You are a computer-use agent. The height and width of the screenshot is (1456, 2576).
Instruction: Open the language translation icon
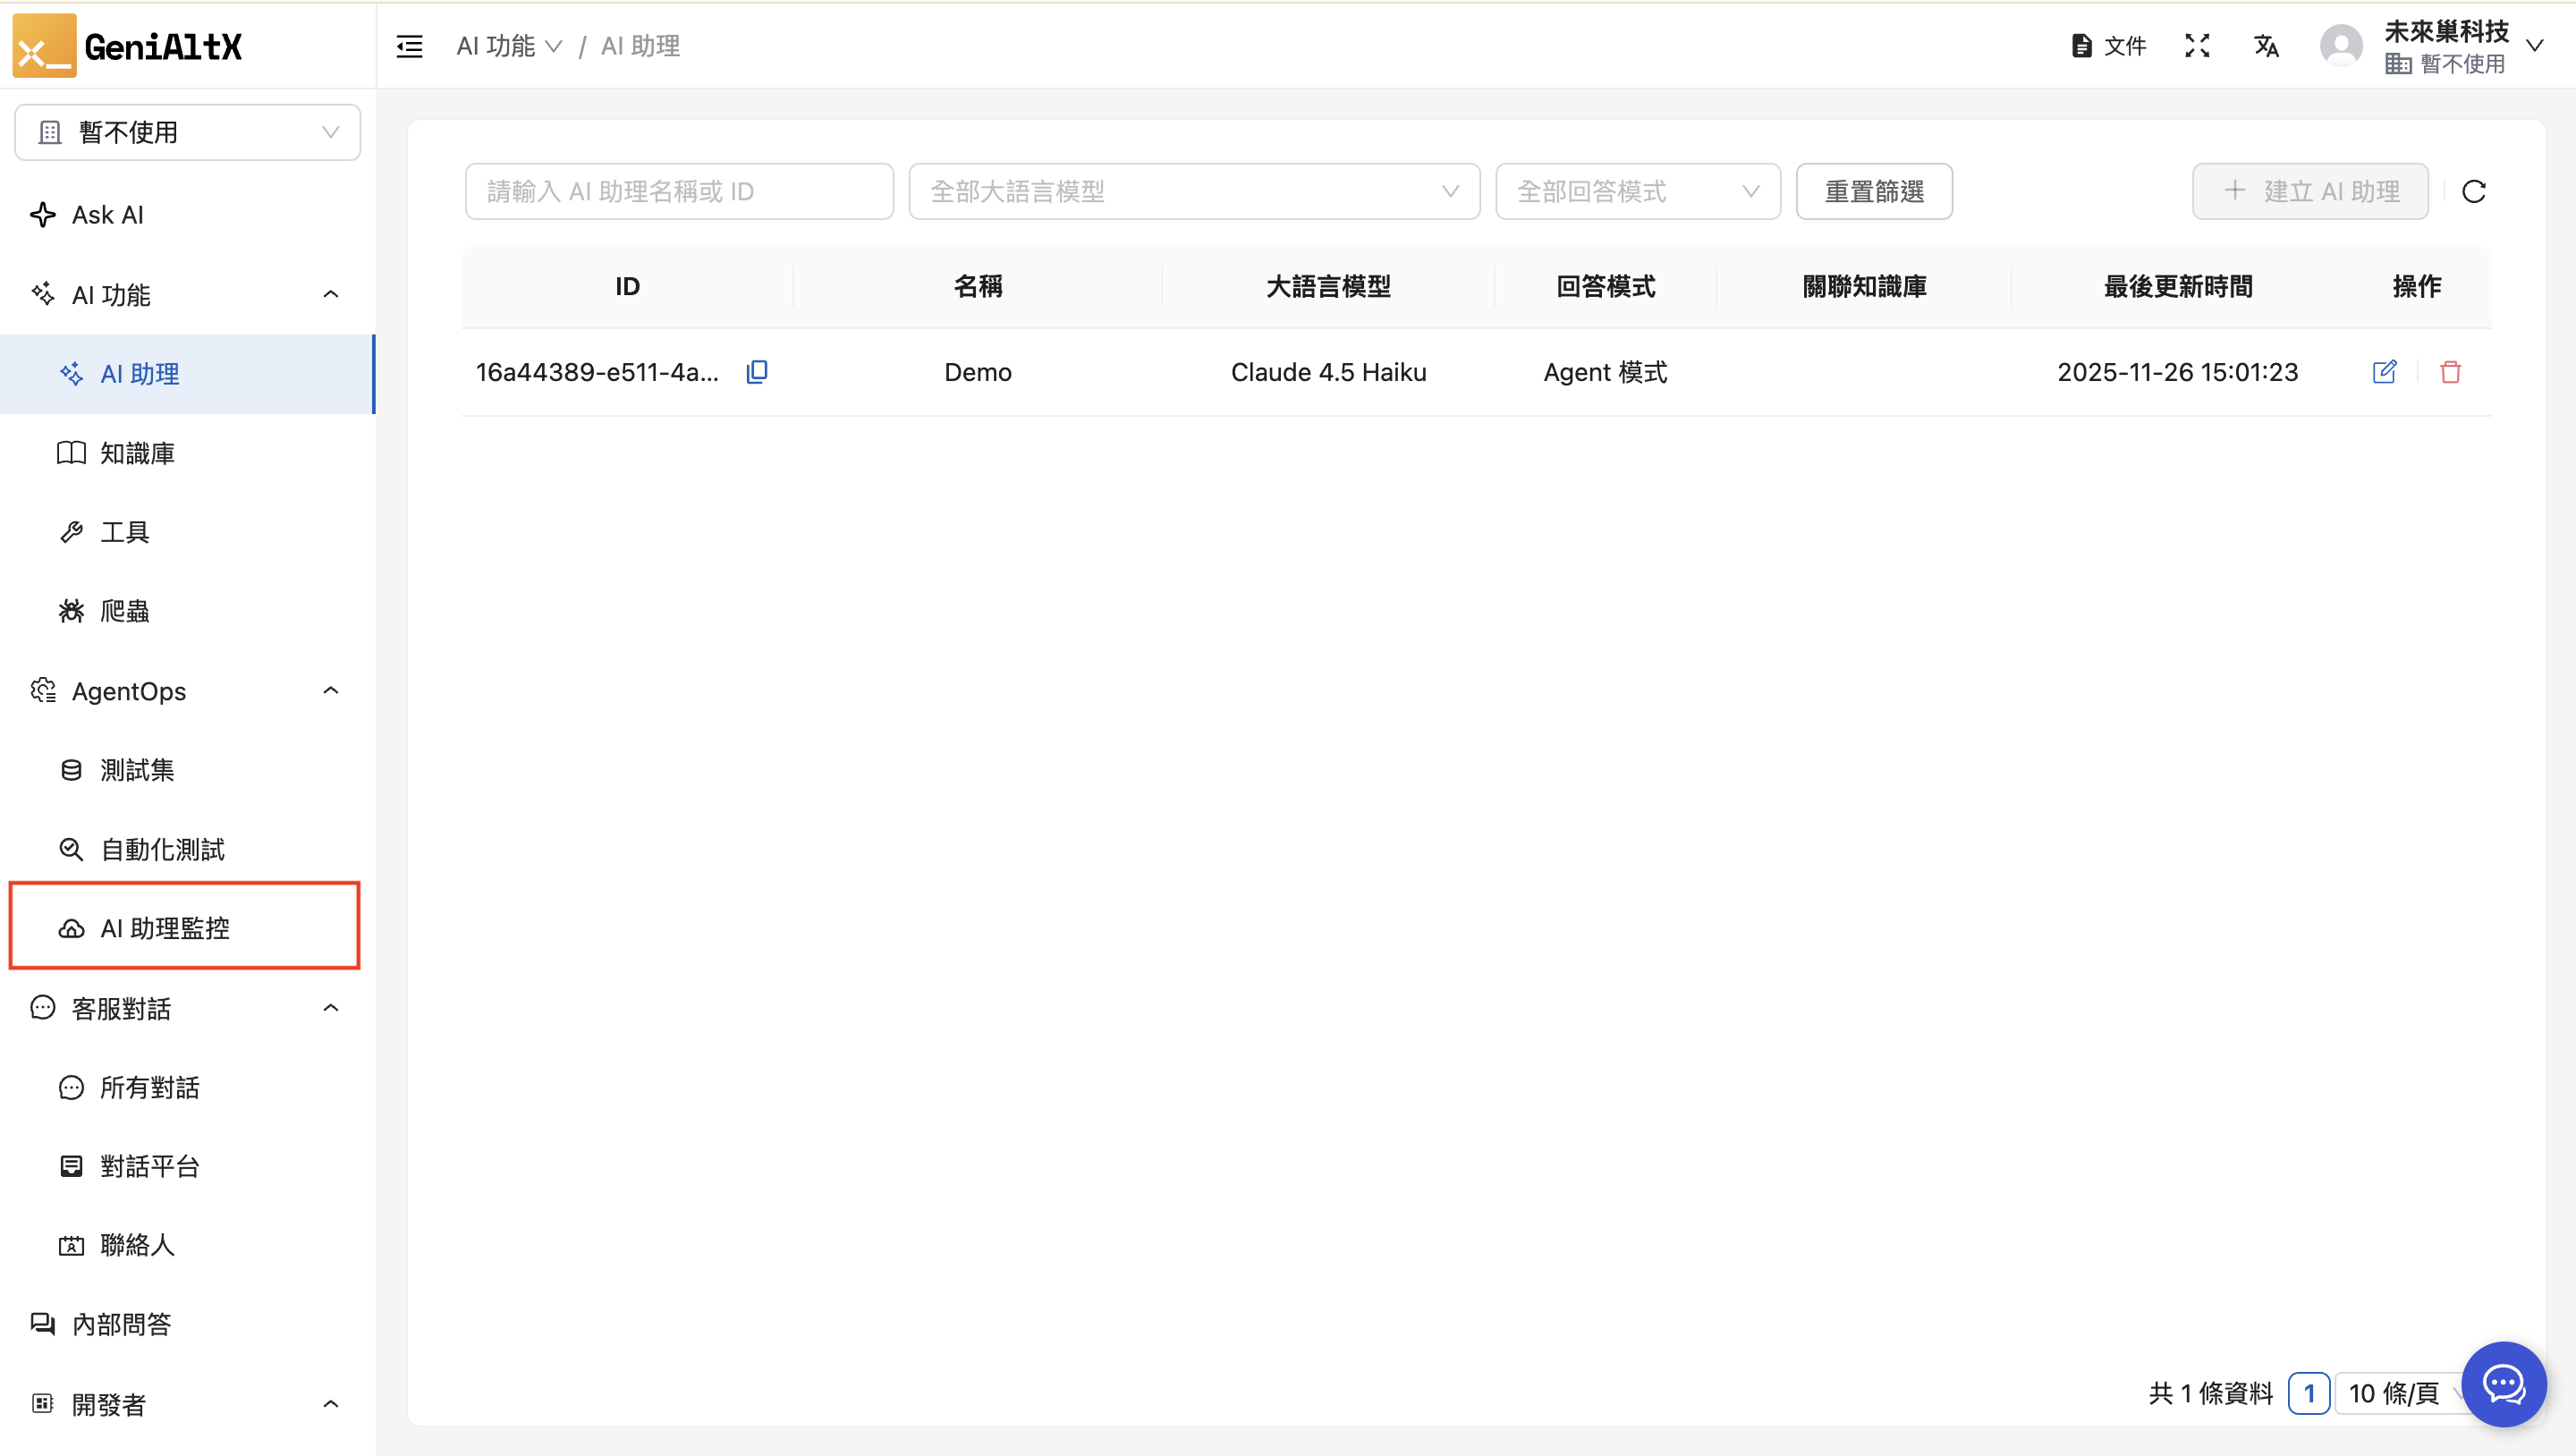[x=2266, y=46]
